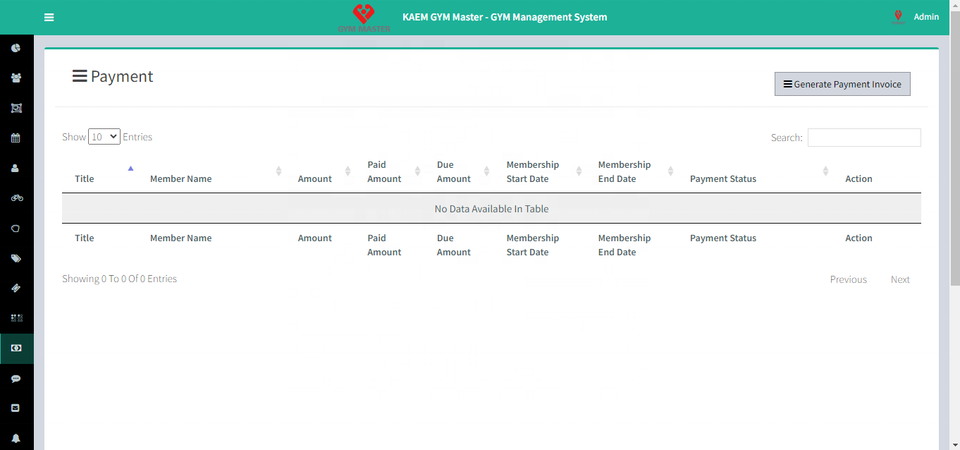Screen dimensions: 960x450
Task: Go to Next page of table
Action: click(x=900, y=280)
